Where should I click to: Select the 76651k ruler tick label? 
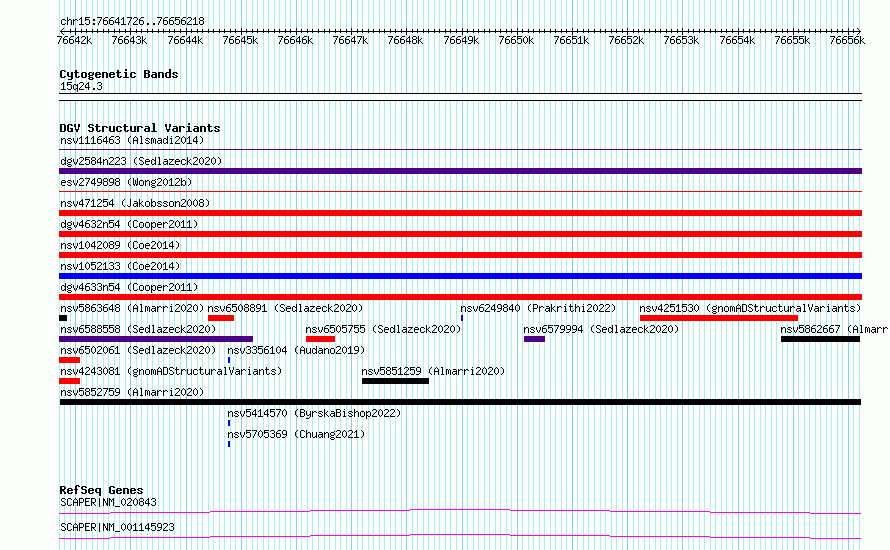coord(571,40)
